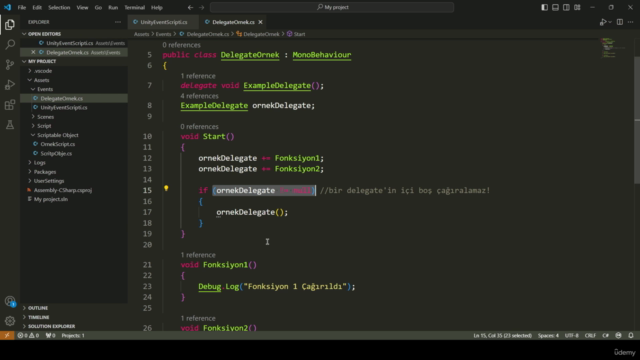Viewport: 640px width, 360px height.
Task: Expand the Logs folder
Action: click(40, 162)
